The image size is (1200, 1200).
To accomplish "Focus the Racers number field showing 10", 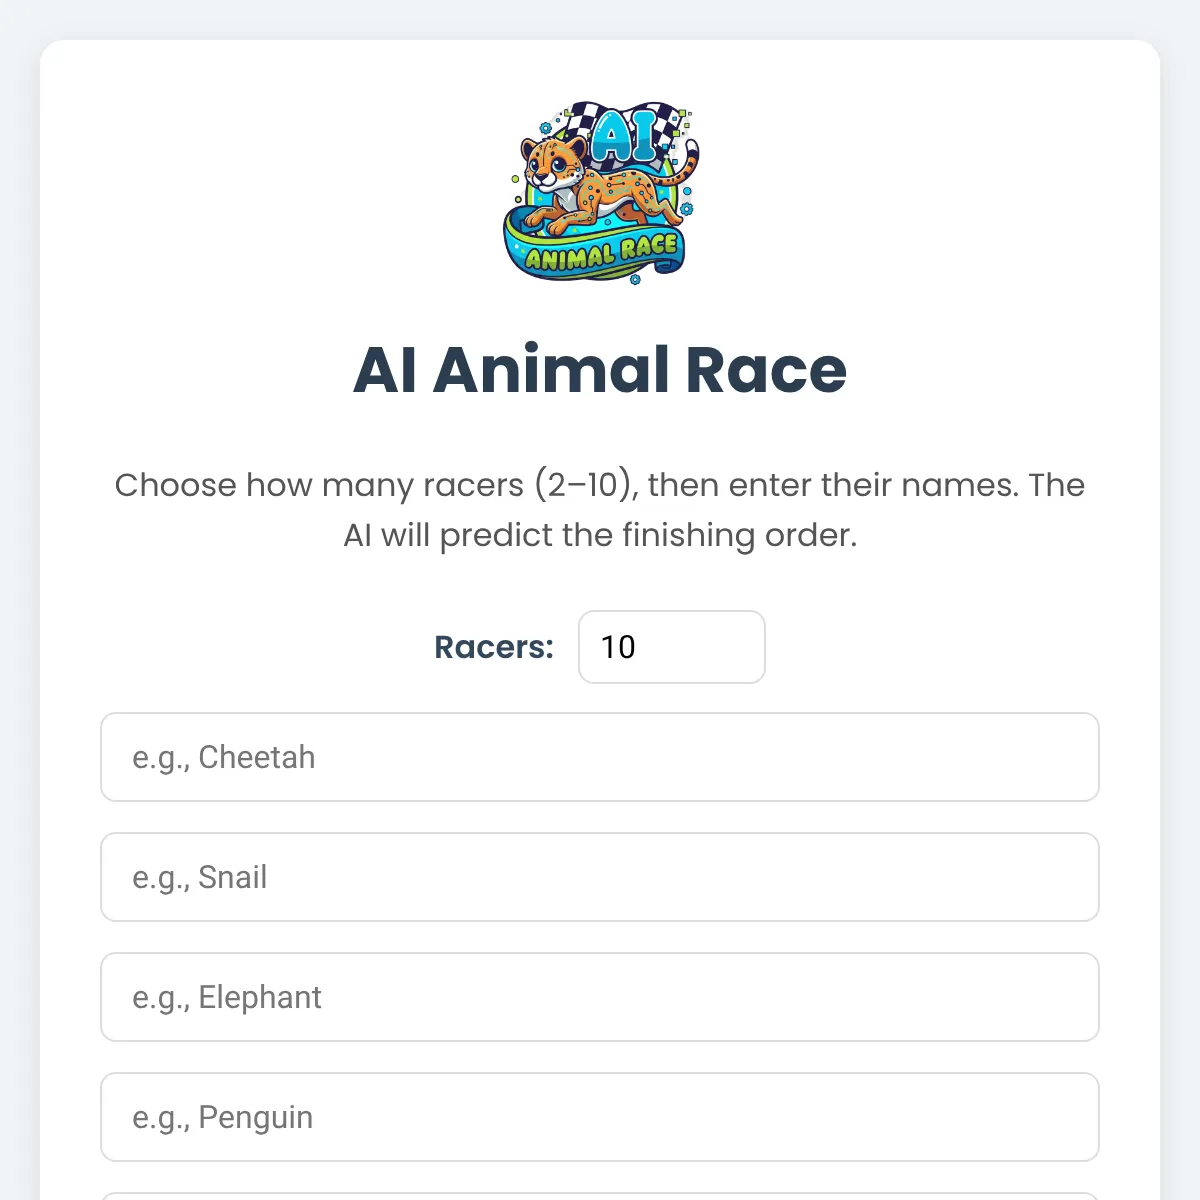I will click(672, 647).
